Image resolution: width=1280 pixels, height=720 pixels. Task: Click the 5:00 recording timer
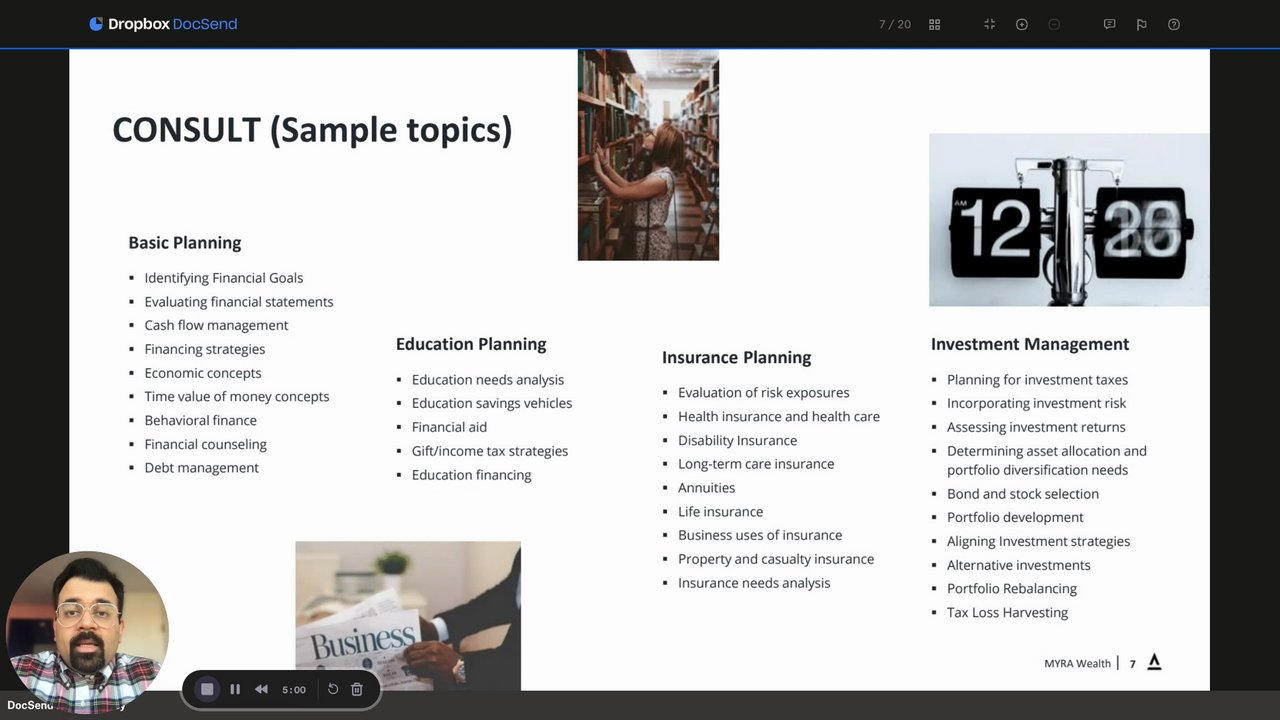[x=294, y=689]
